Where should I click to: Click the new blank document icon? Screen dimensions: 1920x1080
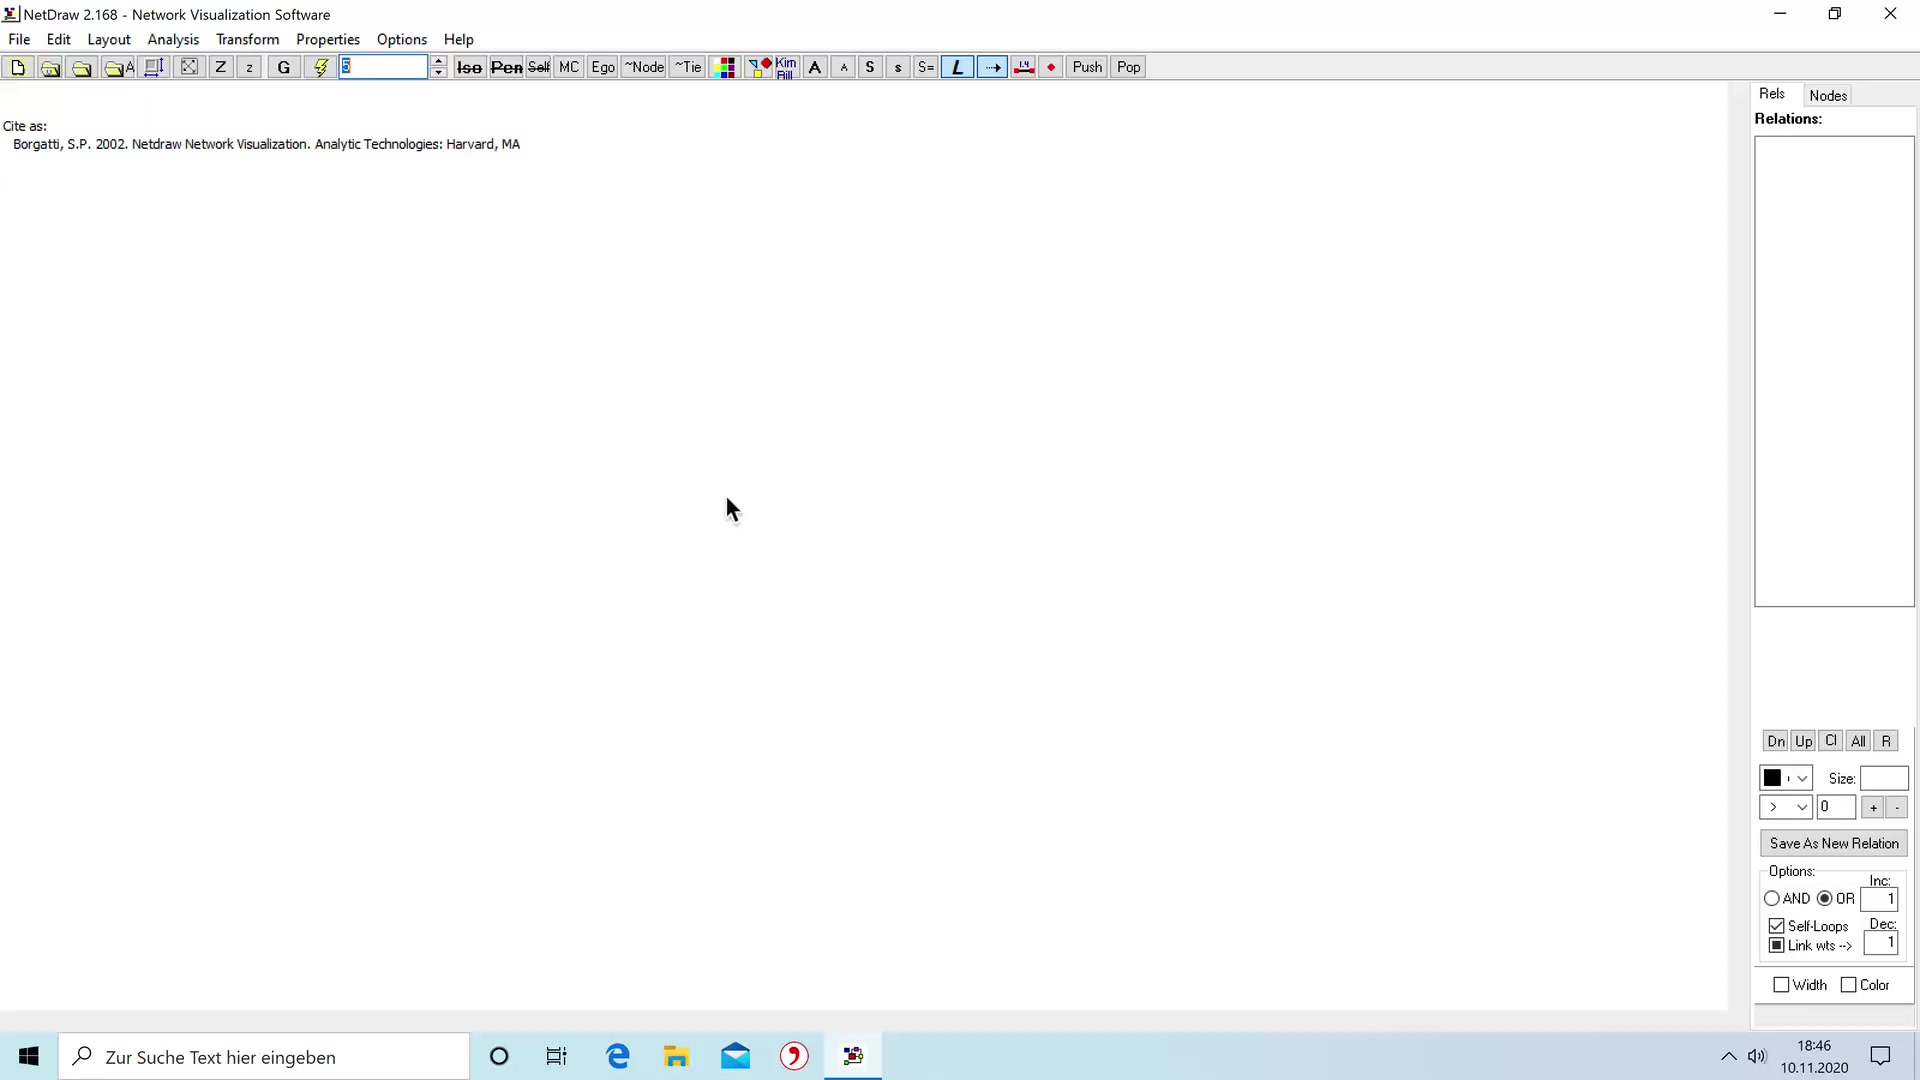[18, 67]
